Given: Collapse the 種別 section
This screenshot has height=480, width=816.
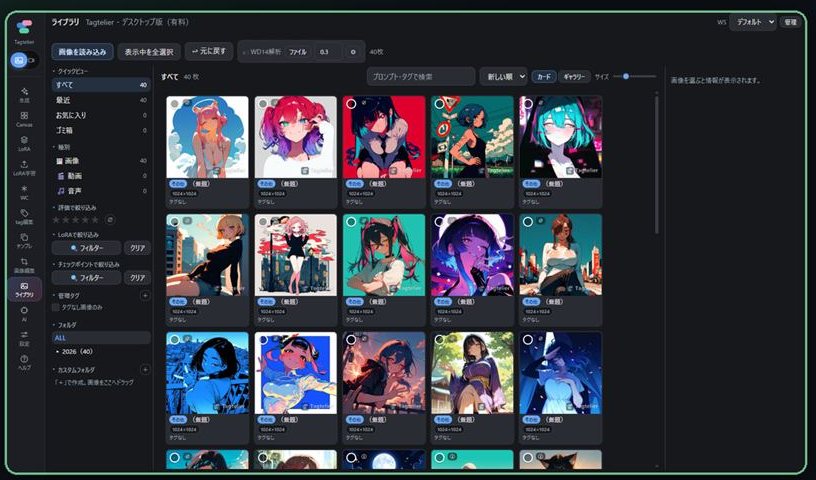Looking at the screenshot, I should tap(61, 147).
